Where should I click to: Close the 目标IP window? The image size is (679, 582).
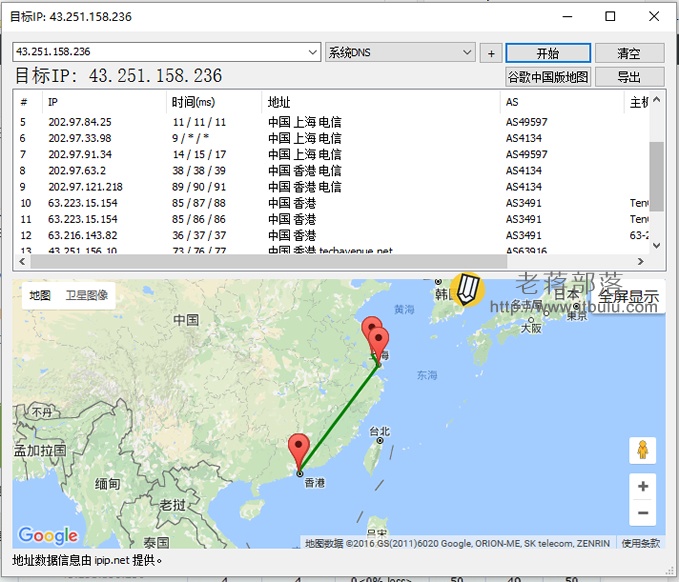(x=654, y=16)
